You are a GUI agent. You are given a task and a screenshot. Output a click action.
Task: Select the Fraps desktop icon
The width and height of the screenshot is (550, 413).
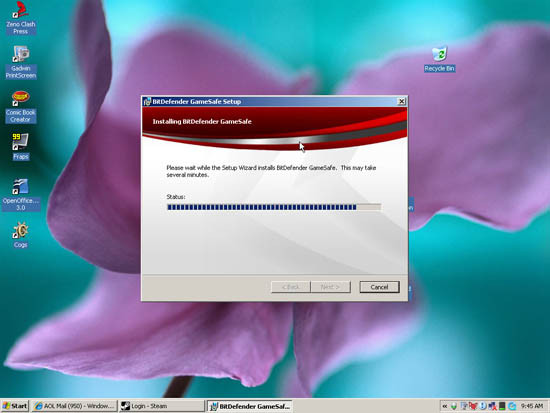click(x=21, y=147)
